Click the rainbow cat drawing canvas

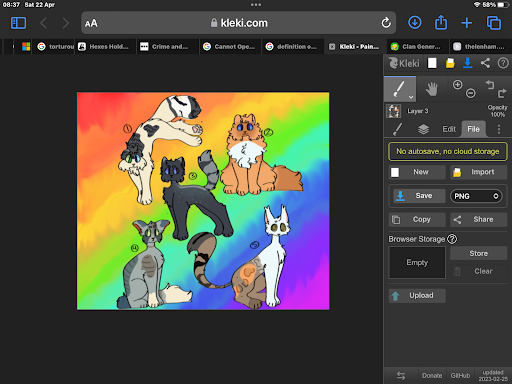(x=203, y=201)
